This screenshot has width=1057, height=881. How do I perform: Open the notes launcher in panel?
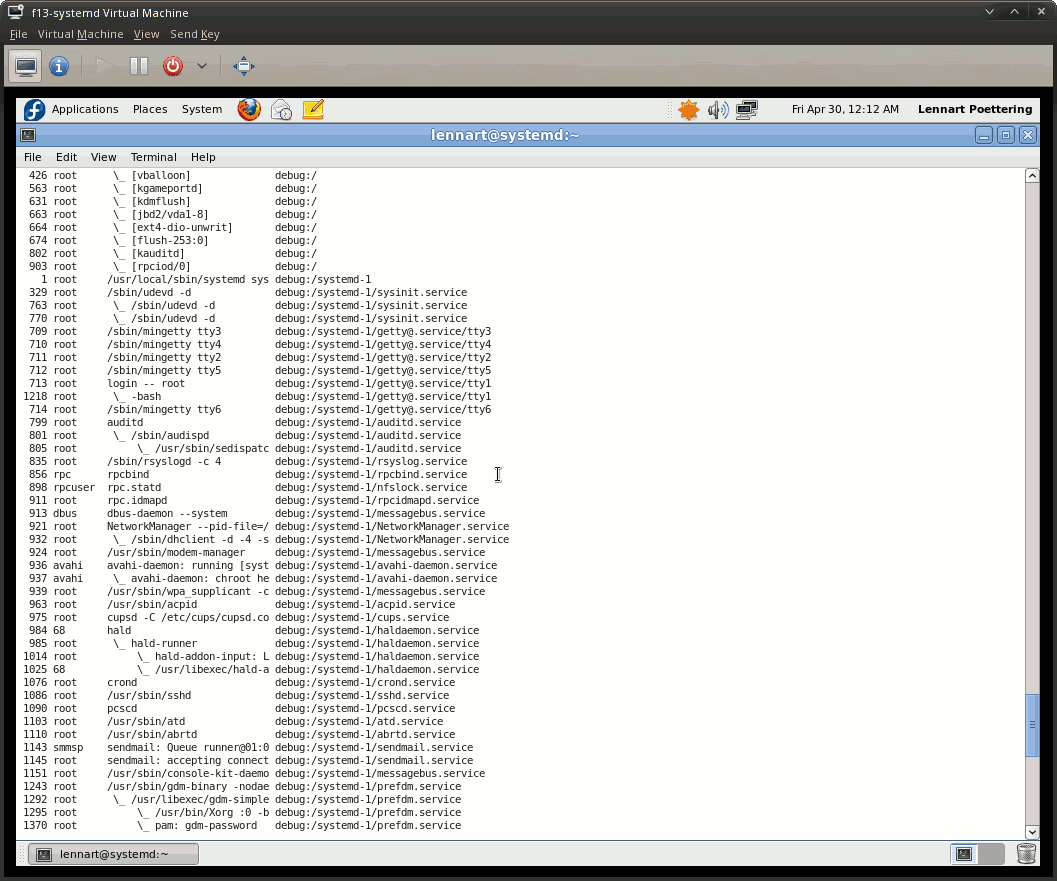(x=312, y=109)
